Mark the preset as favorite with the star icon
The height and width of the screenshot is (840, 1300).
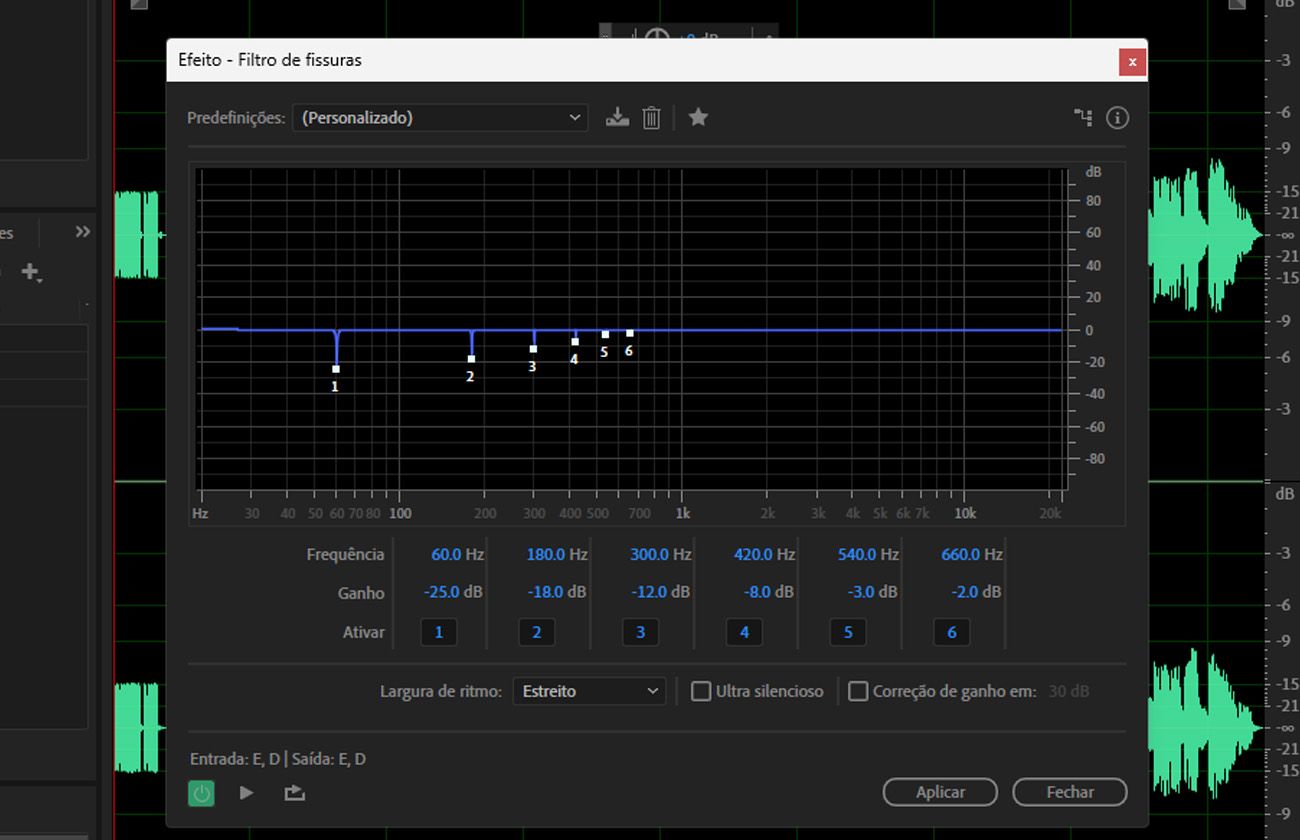pyautogui.click(x=698, y=117)
